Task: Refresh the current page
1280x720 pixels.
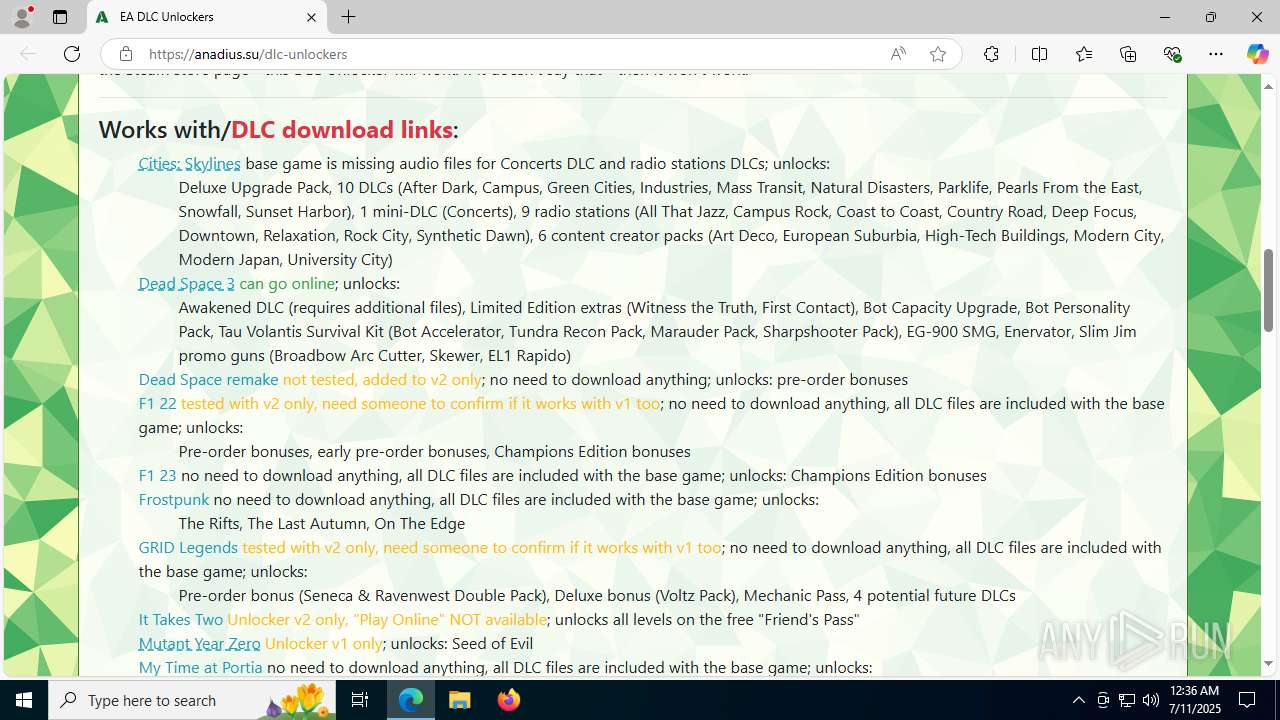Action: coord(72,54)
